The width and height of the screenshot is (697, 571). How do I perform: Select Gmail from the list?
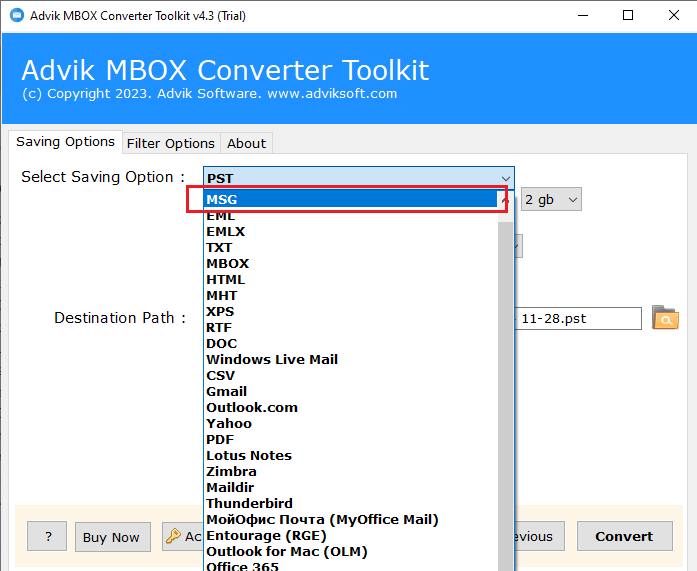click(x=350, y=391)
